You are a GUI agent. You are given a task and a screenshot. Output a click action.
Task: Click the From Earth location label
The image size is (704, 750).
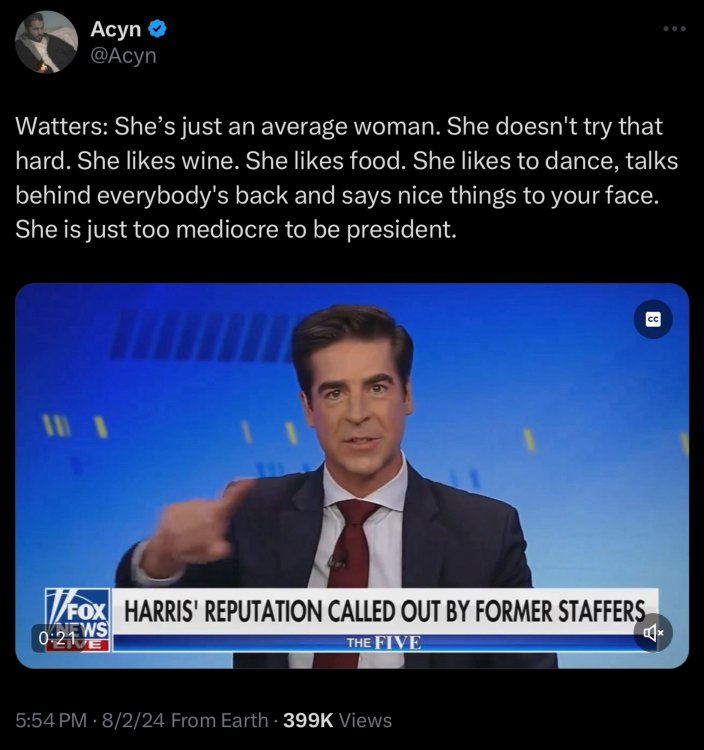point(220,720)
